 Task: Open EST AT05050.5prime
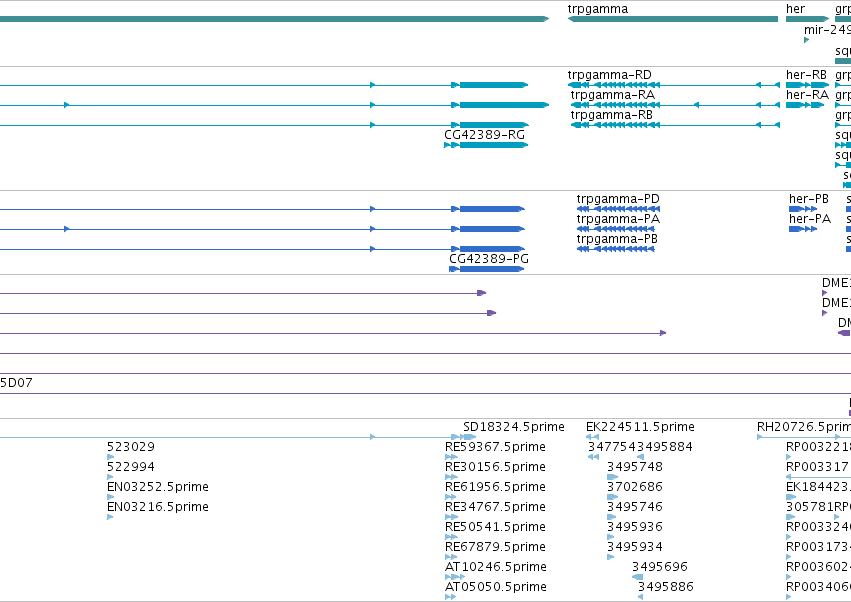click(496, 587)
